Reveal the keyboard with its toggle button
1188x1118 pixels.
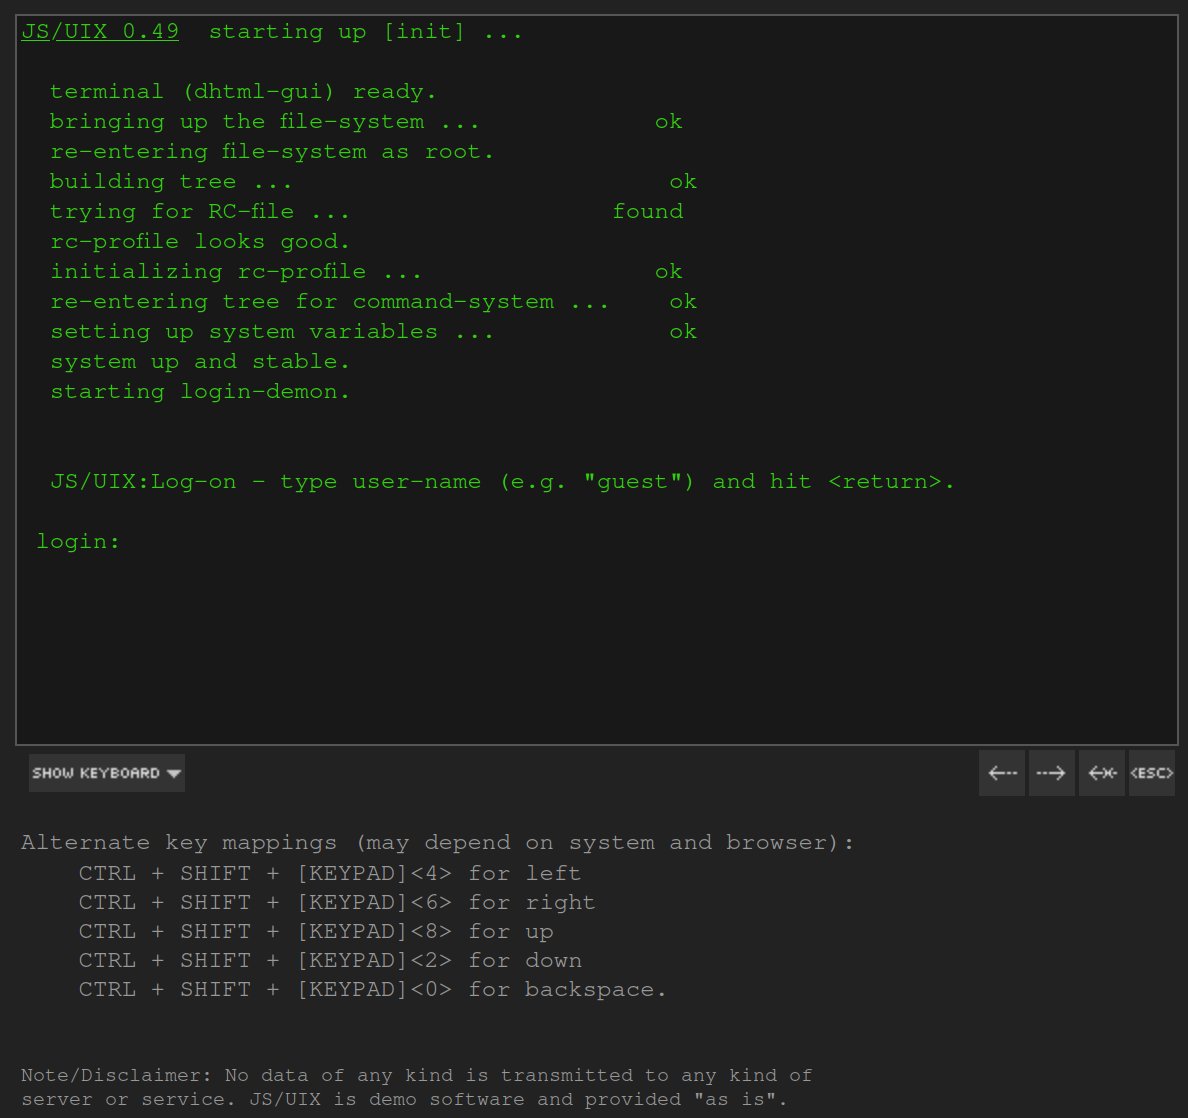coord(106,772)
